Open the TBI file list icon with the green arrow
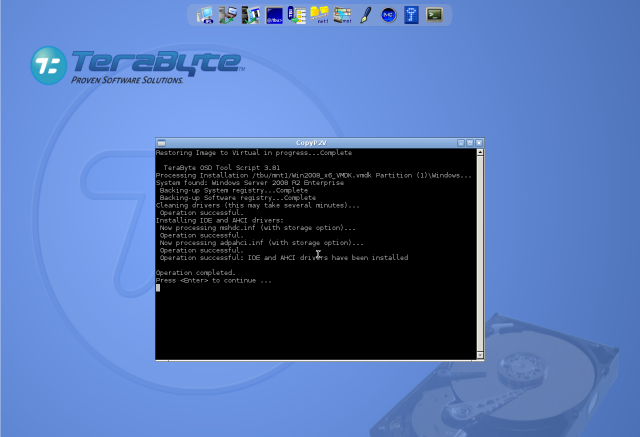 coord(297,15)
